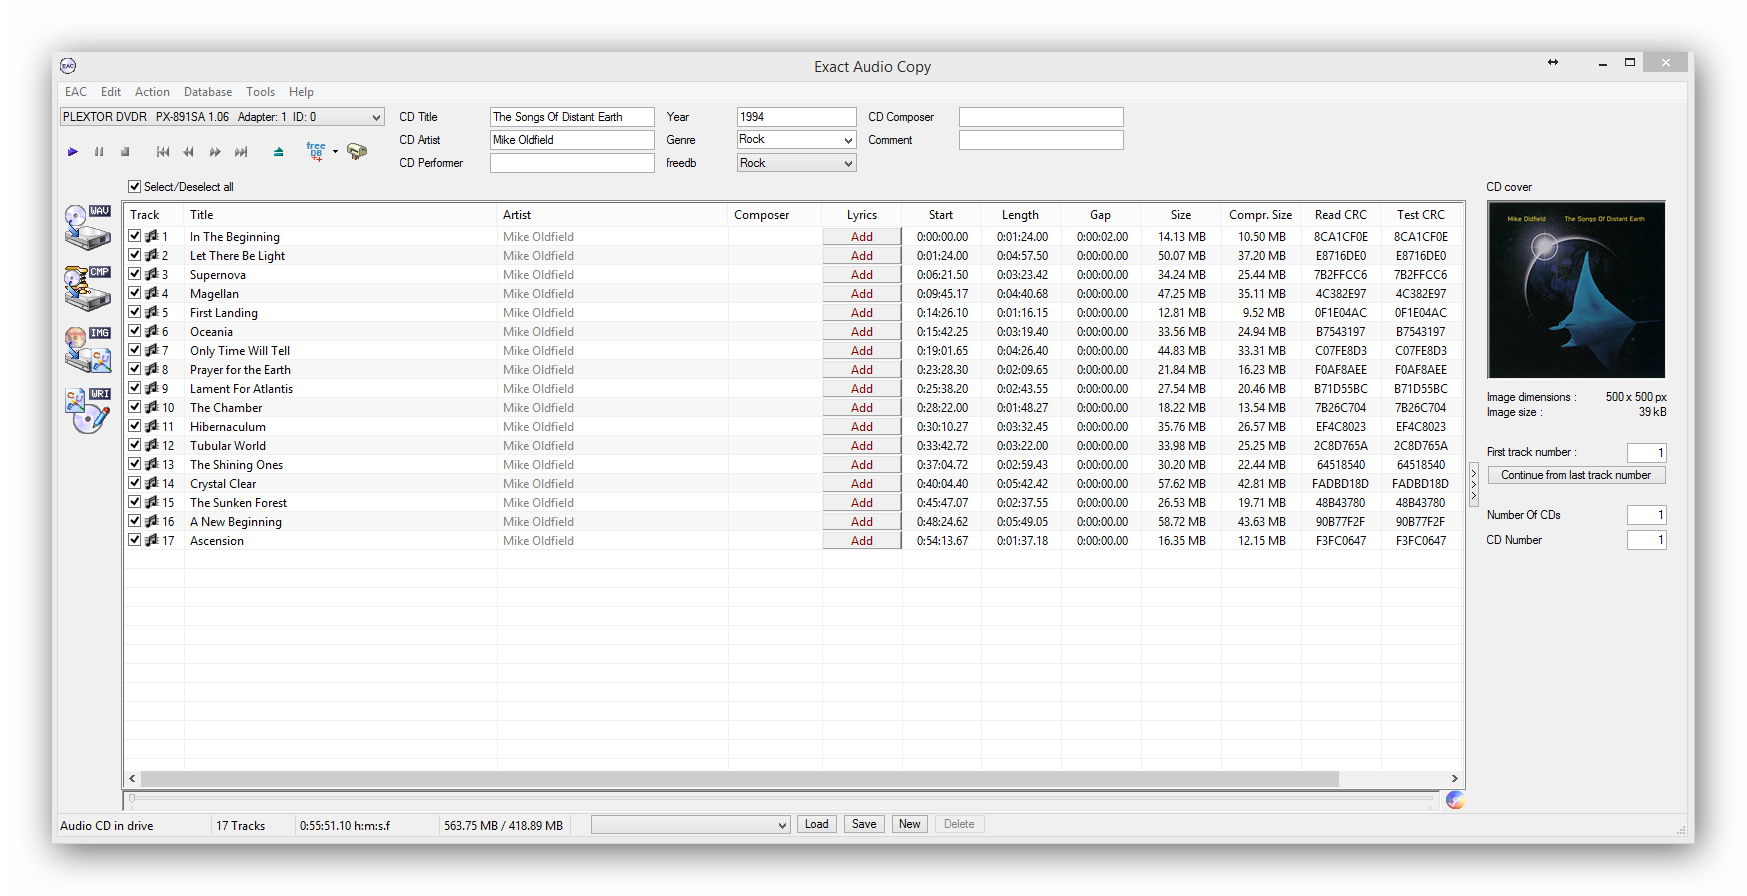The width and height of the screenshot is (1747, 896).
Task: Click the WAV copy selected tracks icon
Action: 87,227
